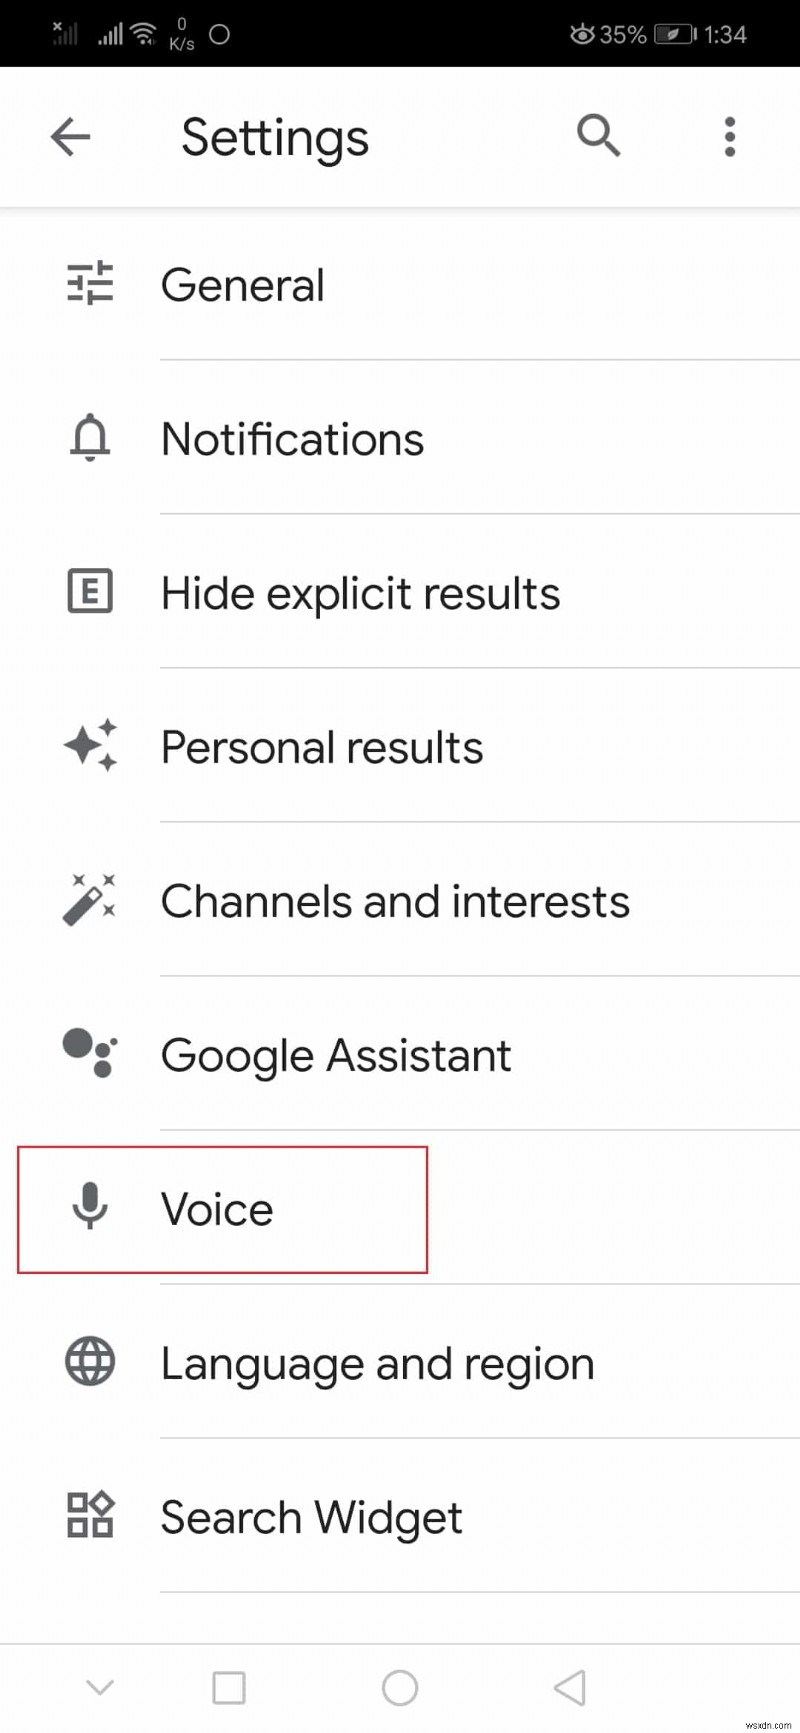Tap the Hide explicit results E icon
Screen dimensions: 800x1733
coord(89,592)
